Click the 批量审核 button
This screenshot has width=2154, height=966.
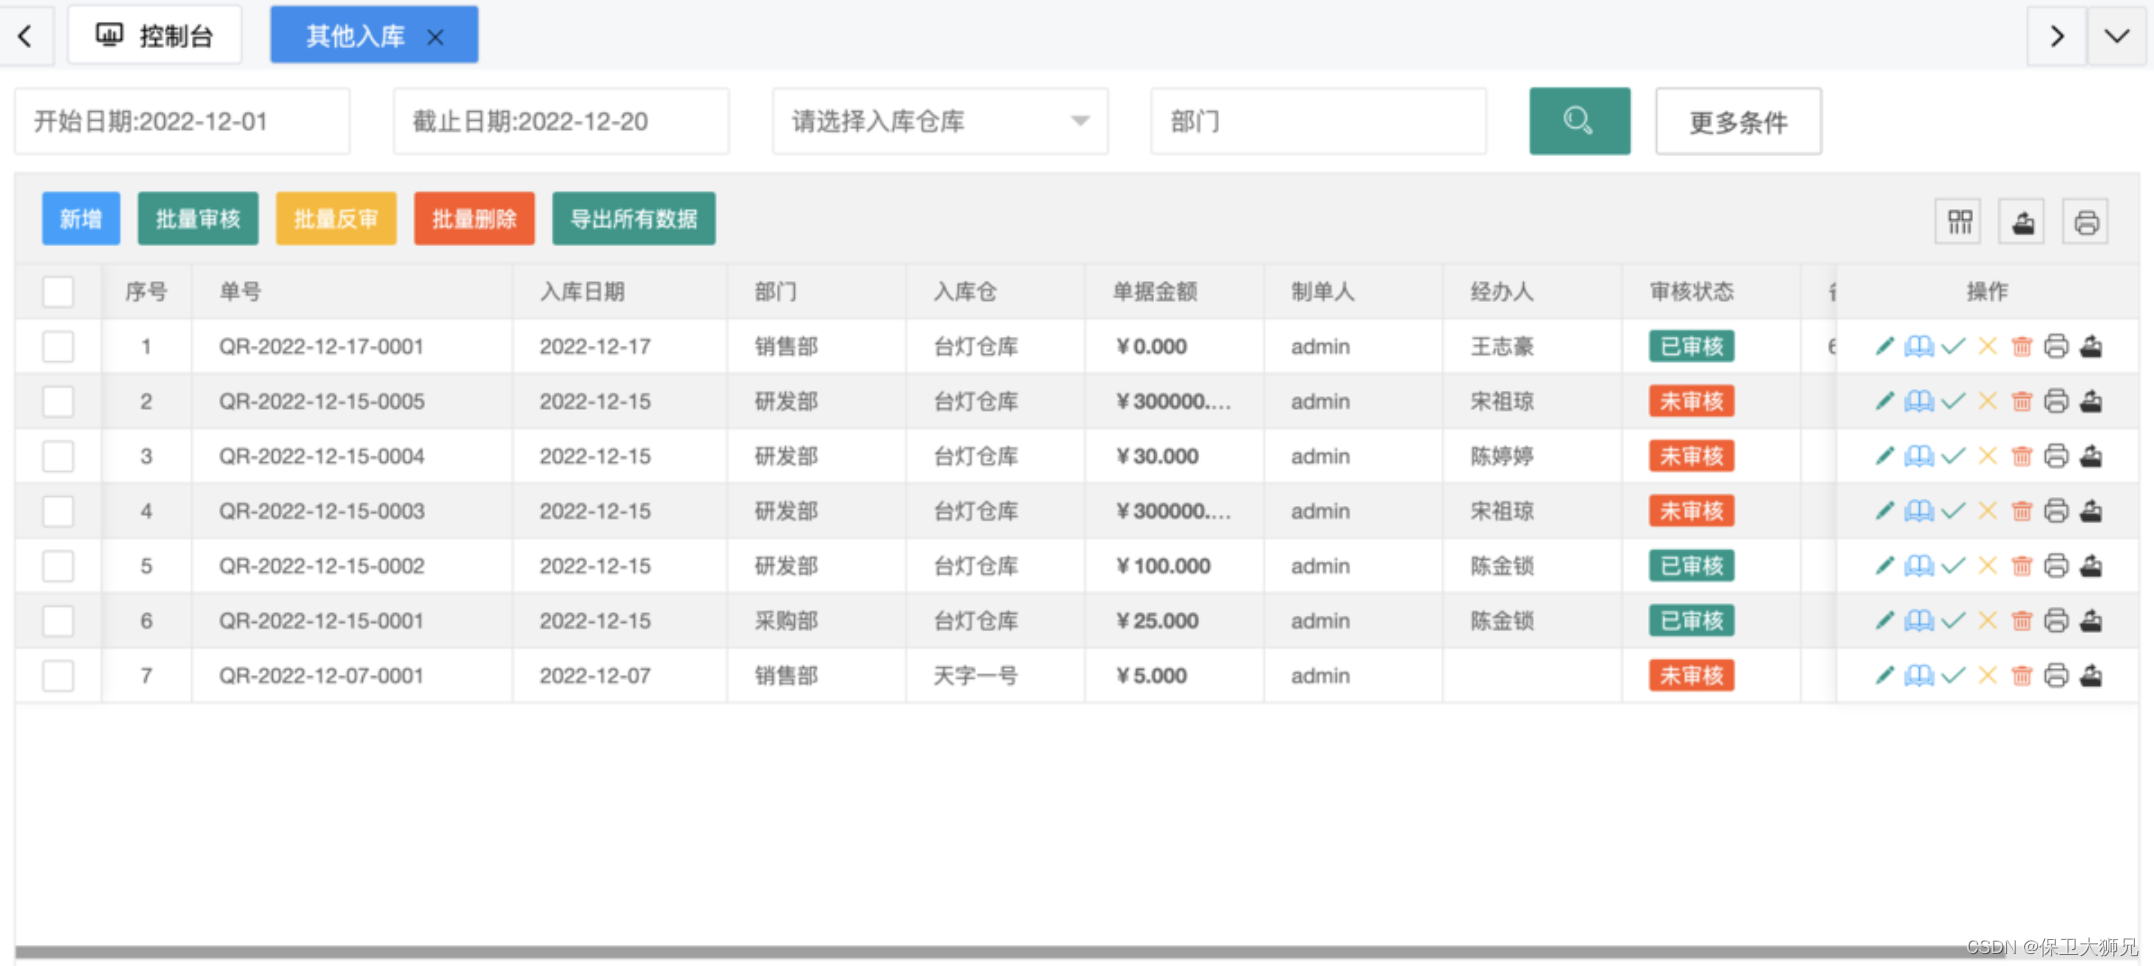(x=198, y=218)
